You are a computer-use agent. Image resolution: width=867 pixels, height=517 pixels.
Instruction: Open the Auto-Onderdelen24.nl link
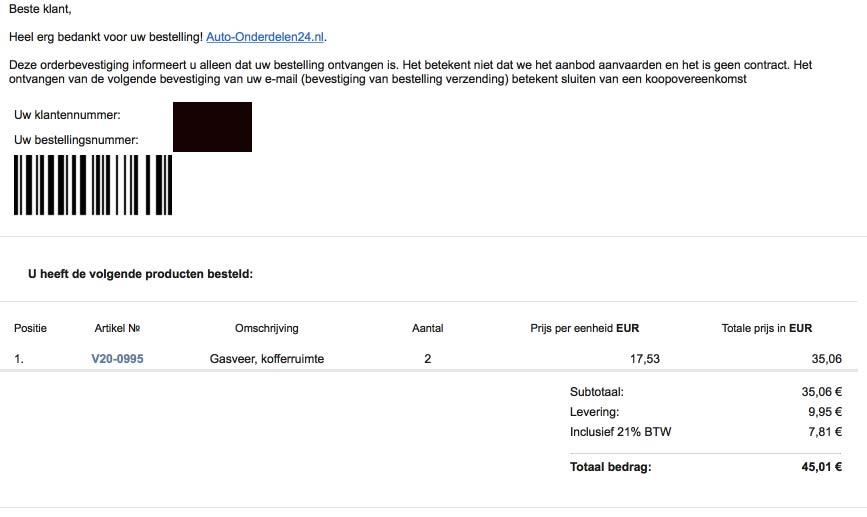(x=265, y=37)
